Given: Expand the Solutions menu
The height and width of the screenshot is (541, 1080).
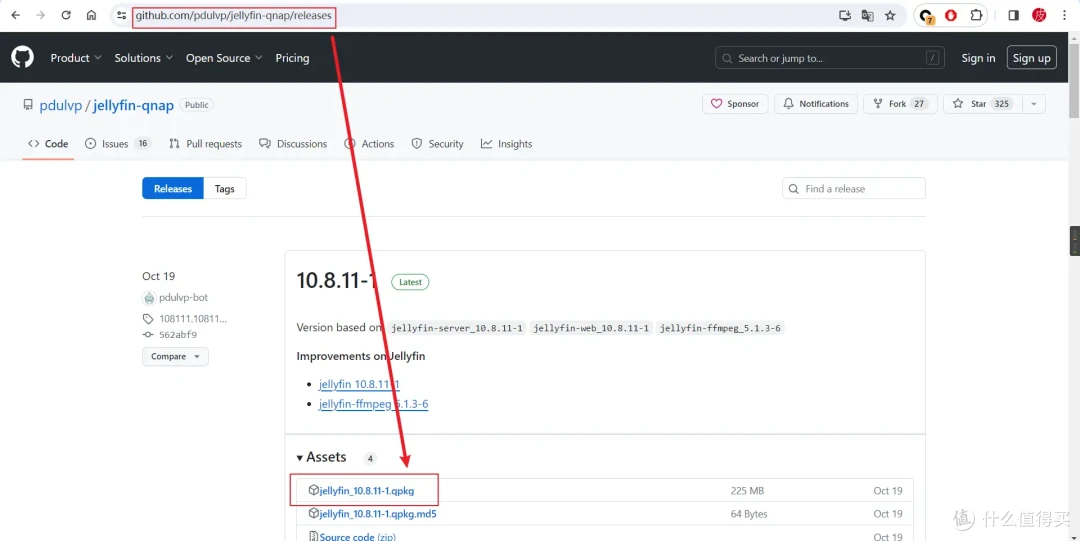Looking at the screenshot, I should click(x=143, y=58).
